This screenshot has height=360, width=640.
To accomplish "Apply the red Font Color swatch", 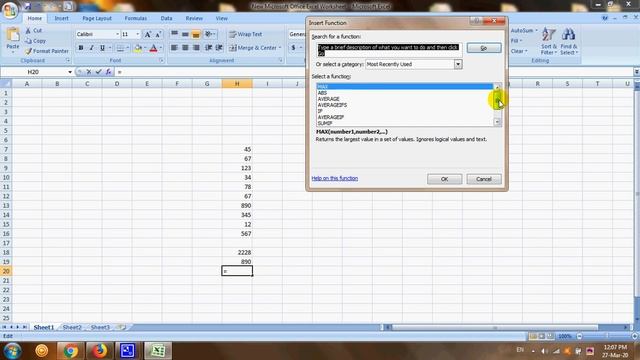I will pyautogui.click(x=153, y=48).
